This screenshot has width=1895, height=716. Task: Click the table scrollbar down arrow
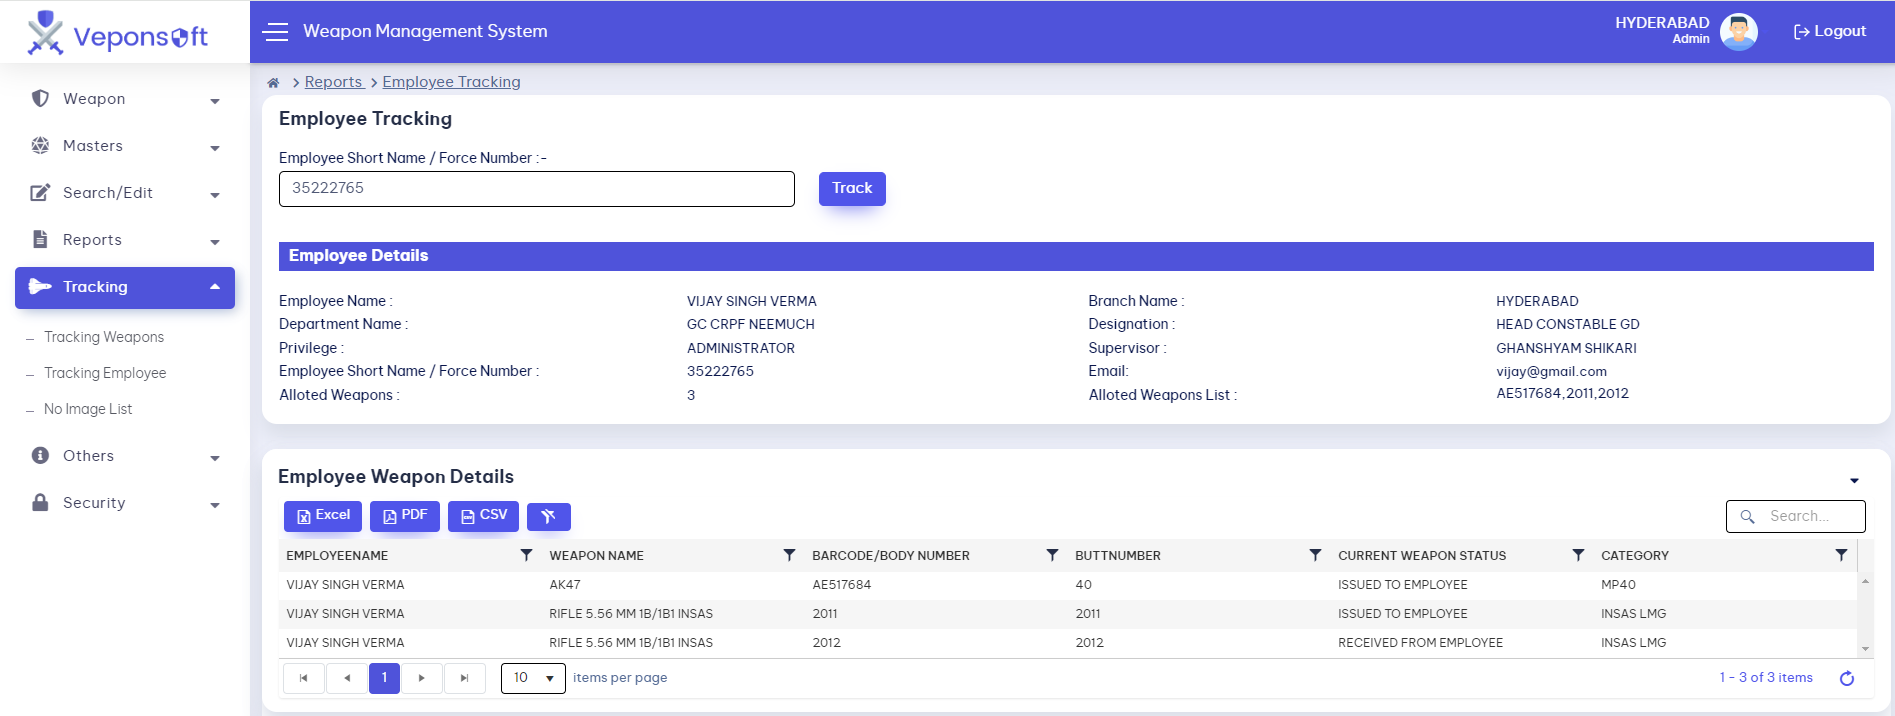click(1865, 650)
